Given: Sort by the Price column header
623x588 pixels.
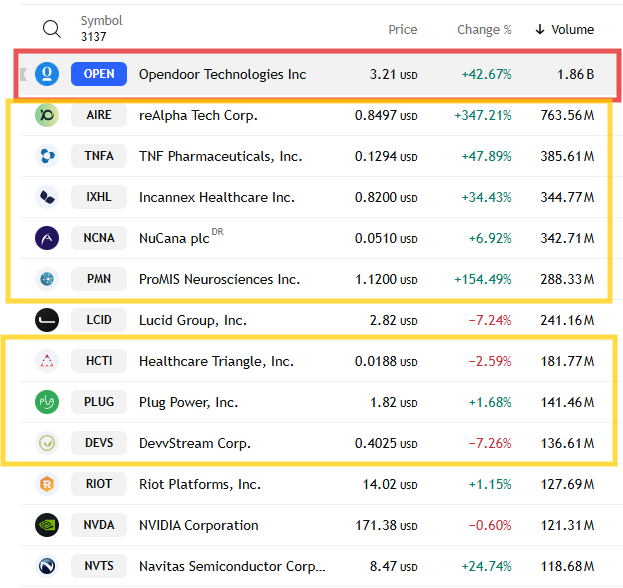Looking at the screenshot, I should point(402,29).
